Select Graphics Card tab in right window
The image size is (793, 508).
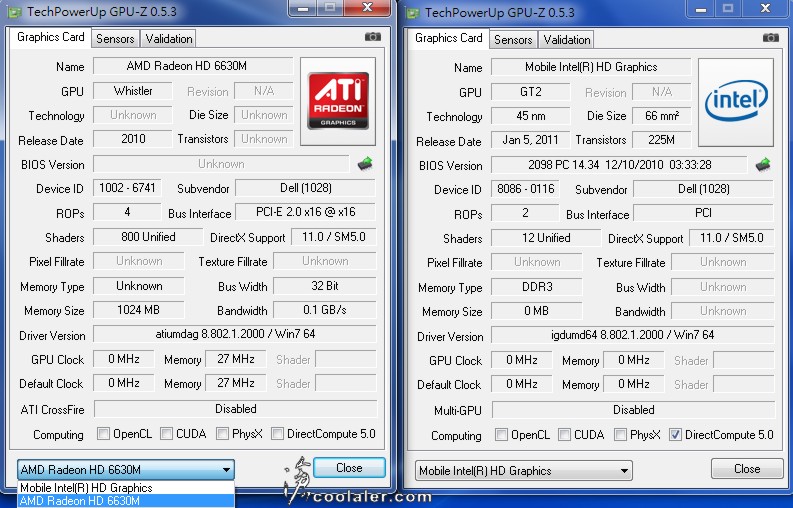pyautogui.click(x=449, y=38)
